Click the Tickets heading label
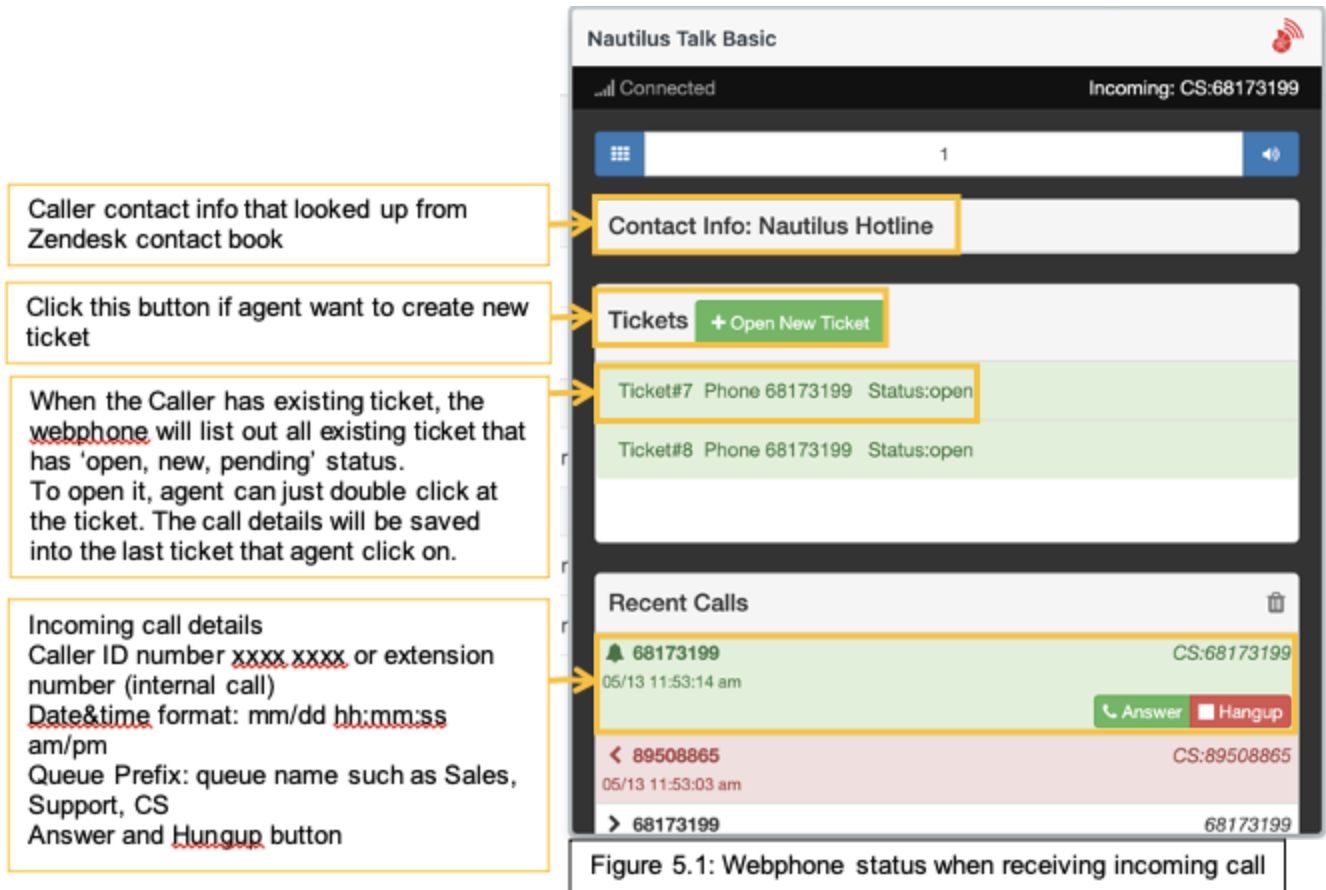Screen dimensions: 1326x890 coord(648,320)
